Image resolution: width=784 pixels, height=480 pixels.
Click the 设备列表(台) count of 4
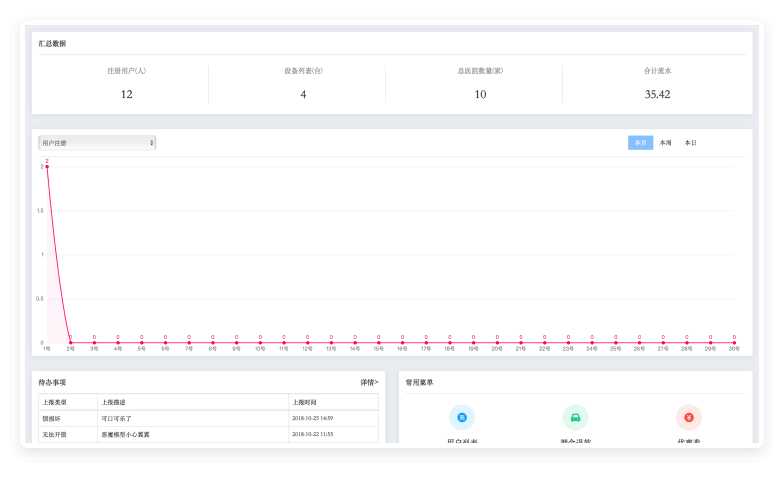point(303,94)
